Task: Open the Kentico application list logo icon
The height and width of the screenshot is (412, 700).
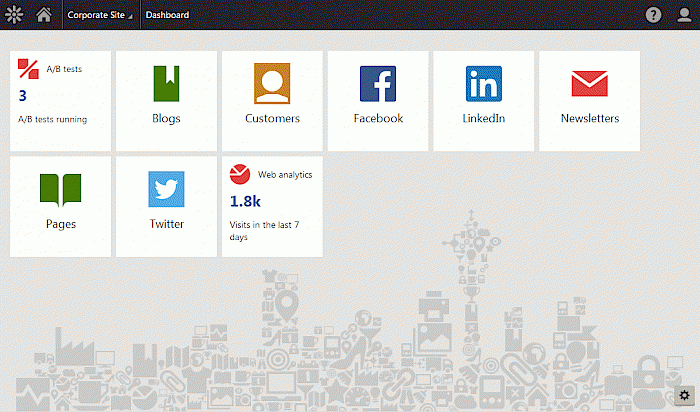Action: click(14, 15)
